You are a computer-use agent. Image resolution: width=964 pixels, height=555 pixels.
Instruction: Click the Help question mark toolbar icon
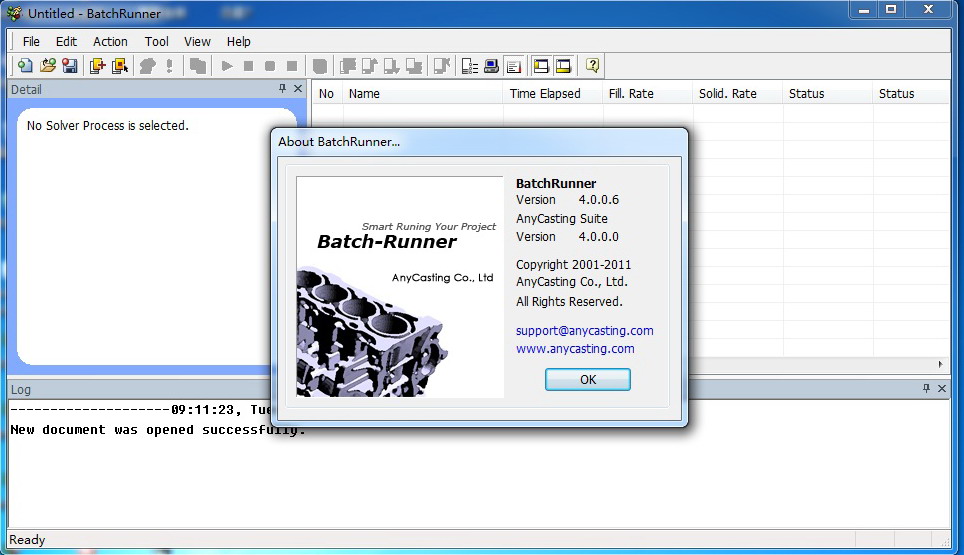pyautogui.click(x=592, y=66)
